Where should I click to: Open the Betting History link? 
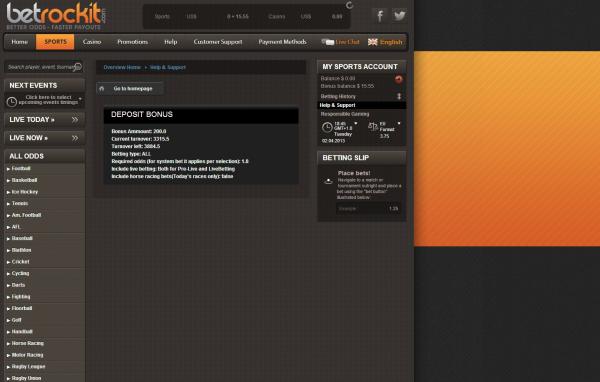tap(338, 96)
